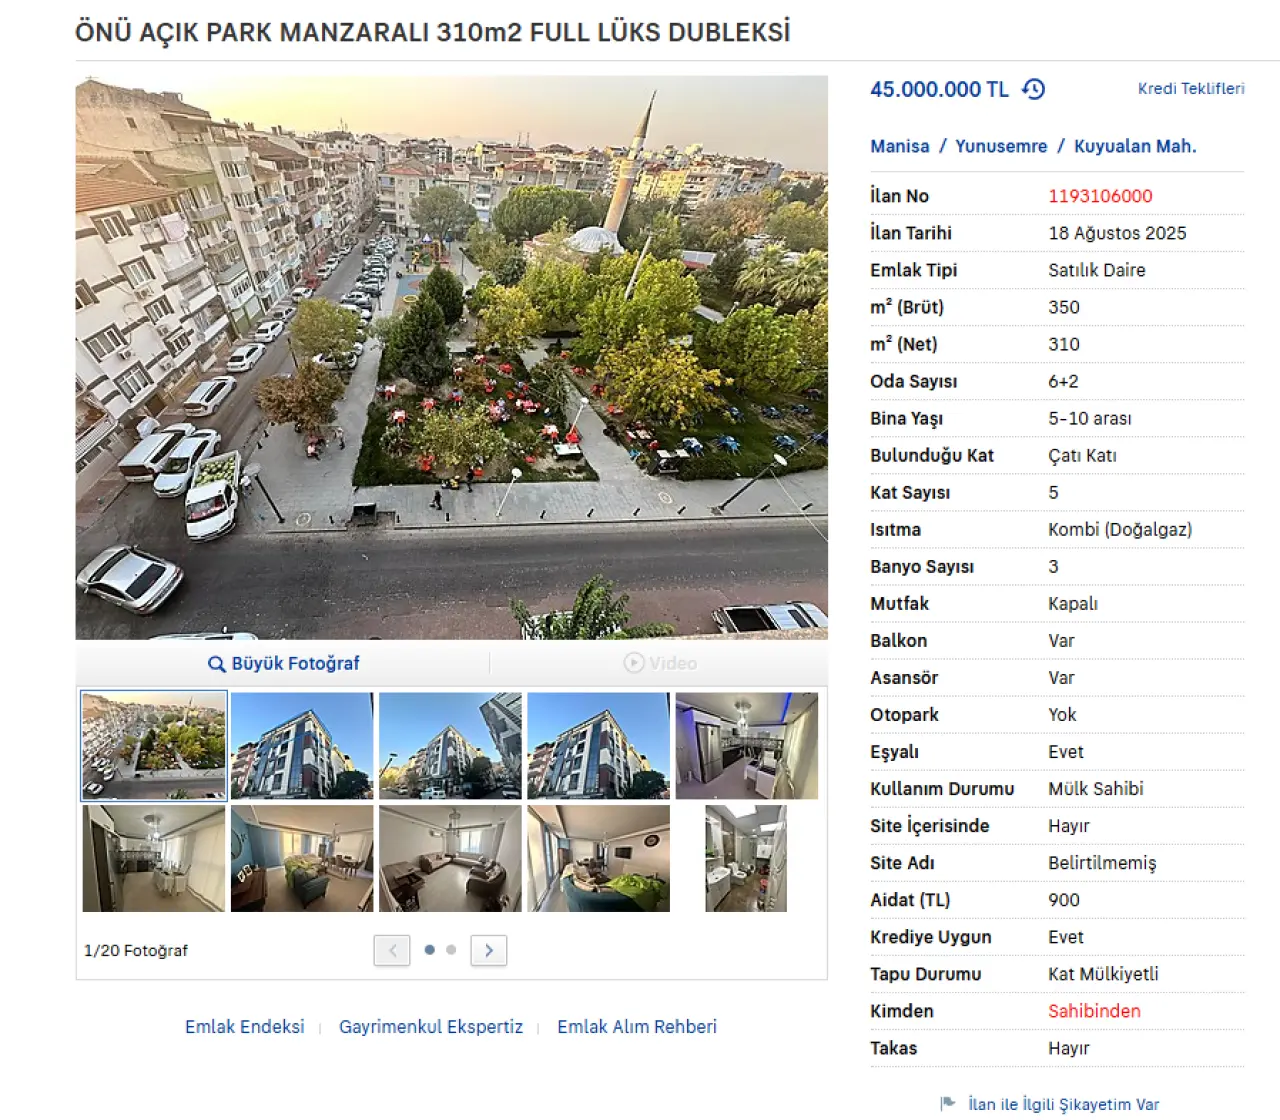Click the magnifier icon beside Büyük Fotoğraf
The height and width of the screenshot is (1120, 1280).
click(216, 664)
